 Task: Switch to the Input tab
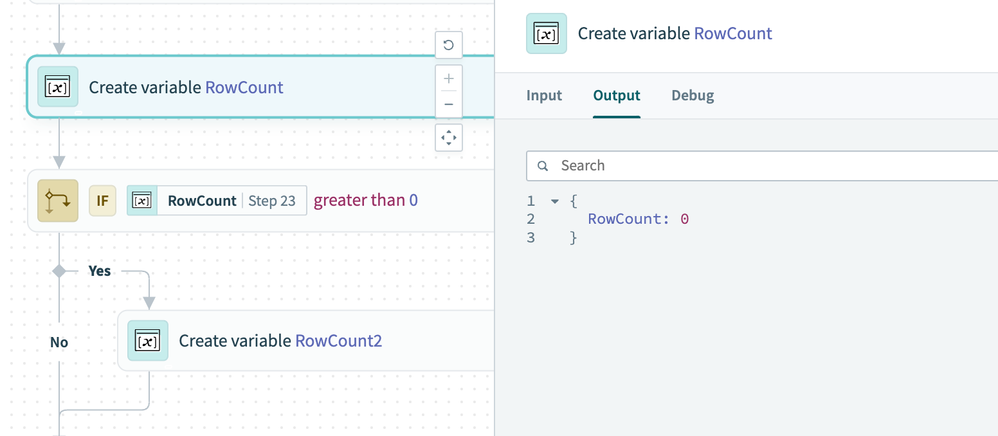(544, 96)
